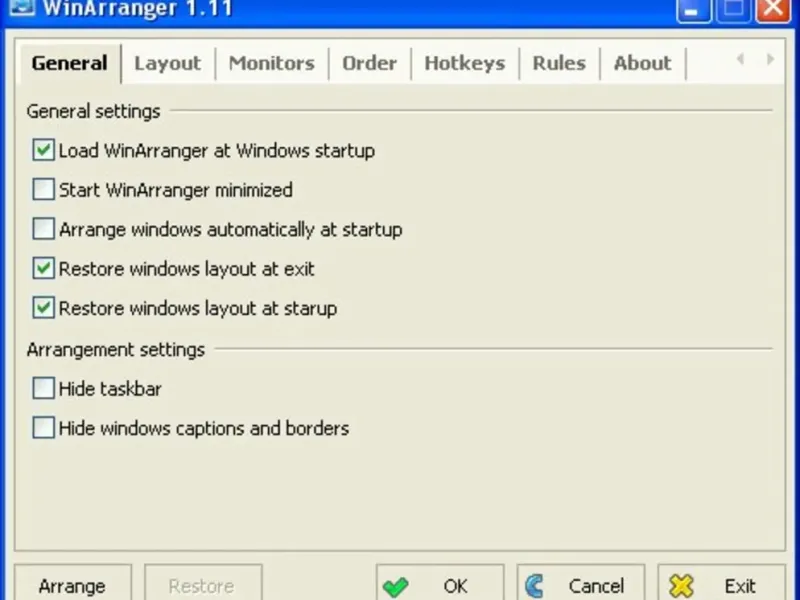This screenshot has height=600, width=800.
Task: Switch to the Layout tab
Action: (x=167, y=63)
